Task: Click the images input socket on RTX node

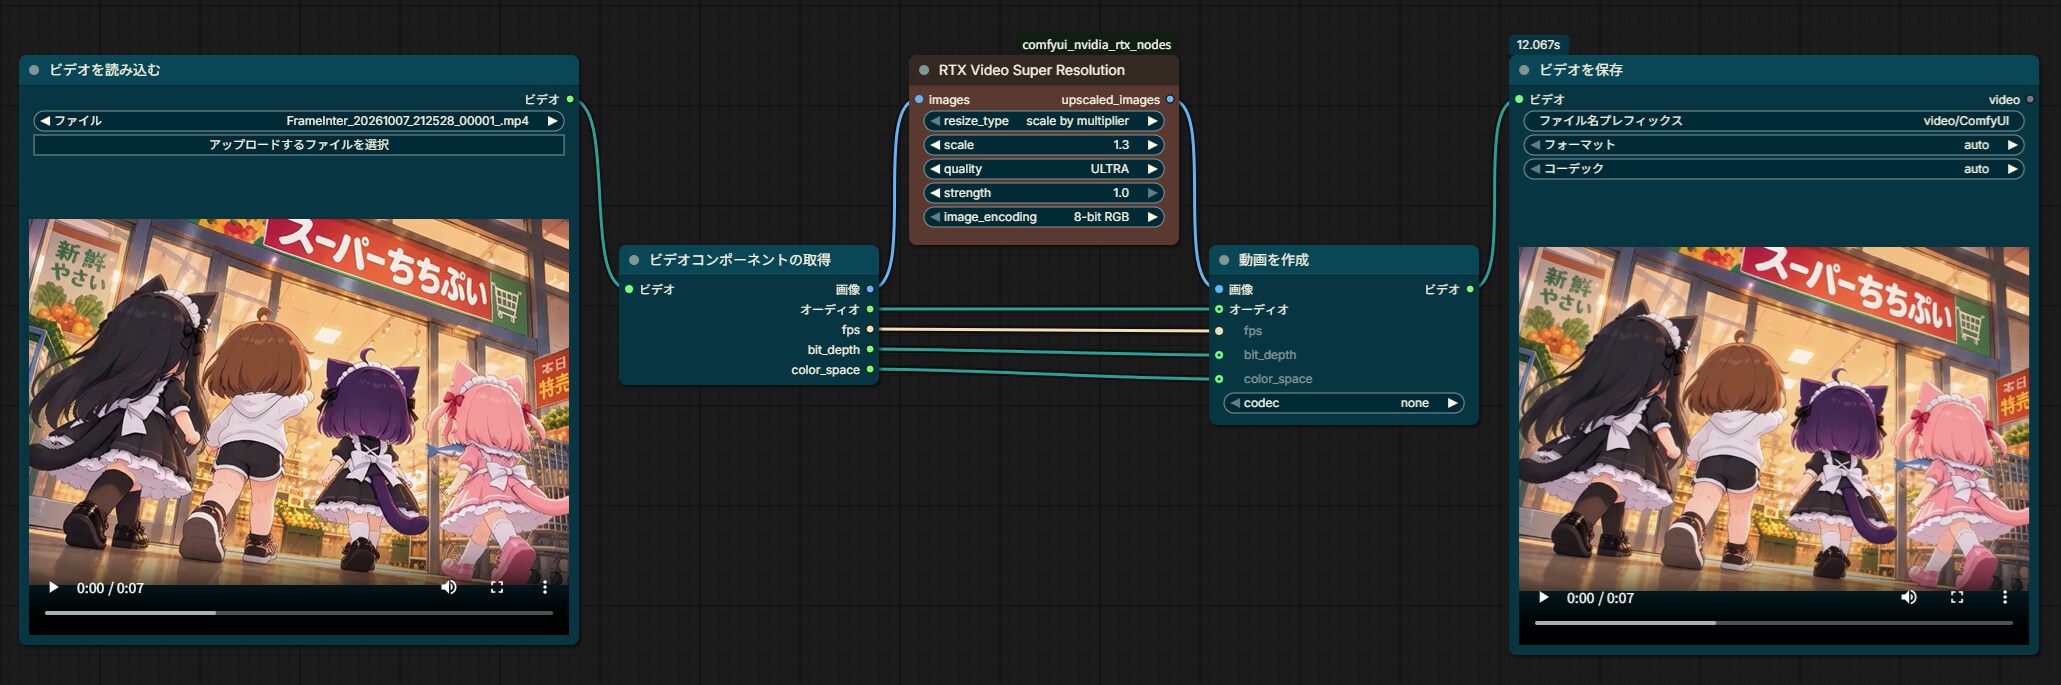Action: [919, 99]
